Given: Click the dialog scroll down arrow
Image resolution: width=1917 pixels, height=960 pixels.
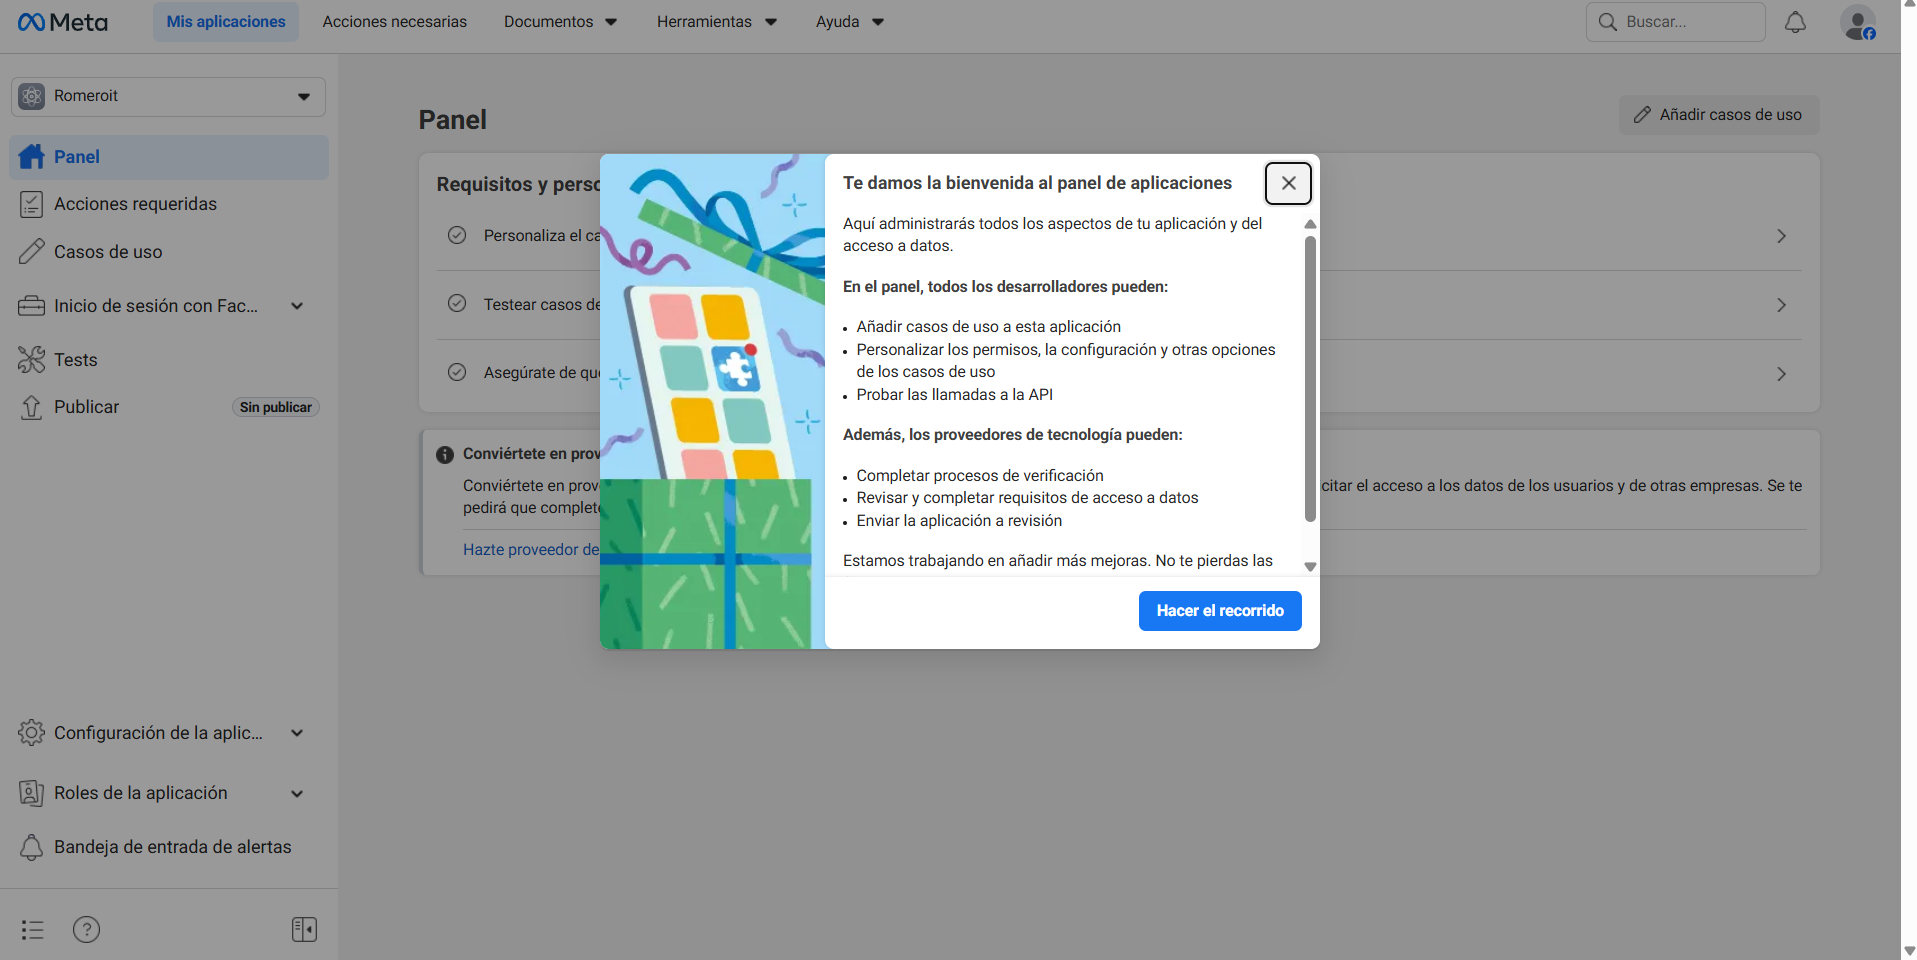Looking at the screenshot, I should pyautogui.click(x=1310, y=567).
